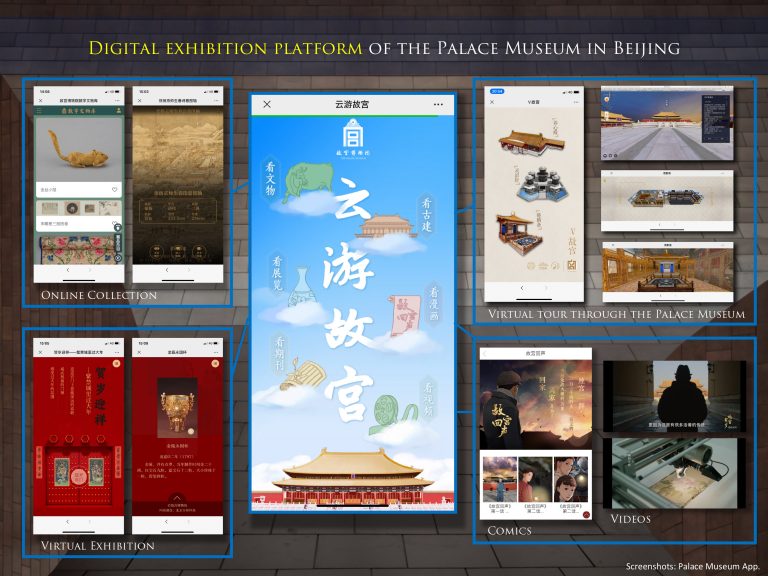Open the panoramic palace courtyard view
Image resolution: width=768 pixels, height=576 pixels.
(667, 123)
